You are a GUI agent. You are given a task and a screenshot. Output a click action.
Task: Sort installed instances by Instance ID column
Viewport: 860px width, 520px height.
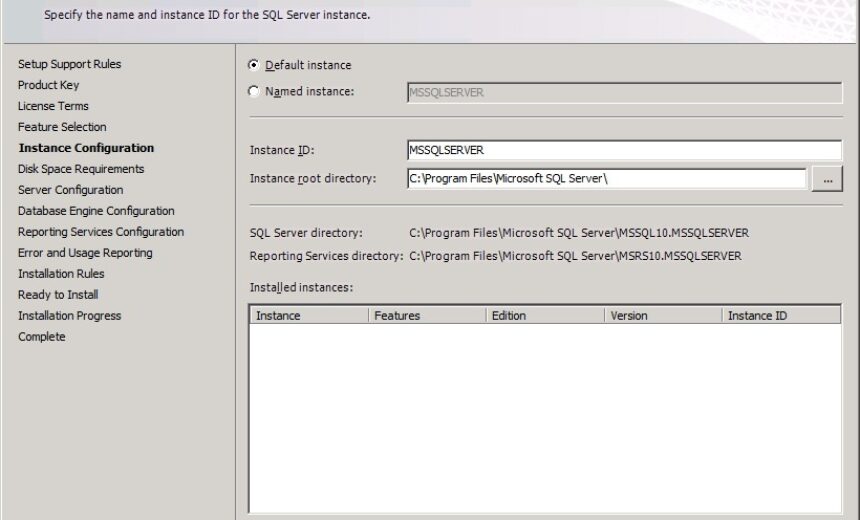[x=781, y=315]
